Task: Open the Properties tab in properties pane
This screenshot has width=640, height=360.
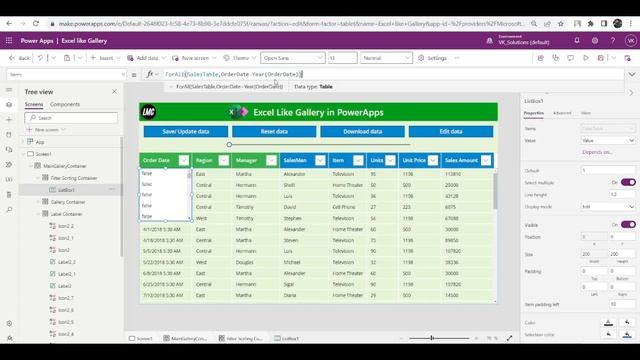Action: pos(533,113)
